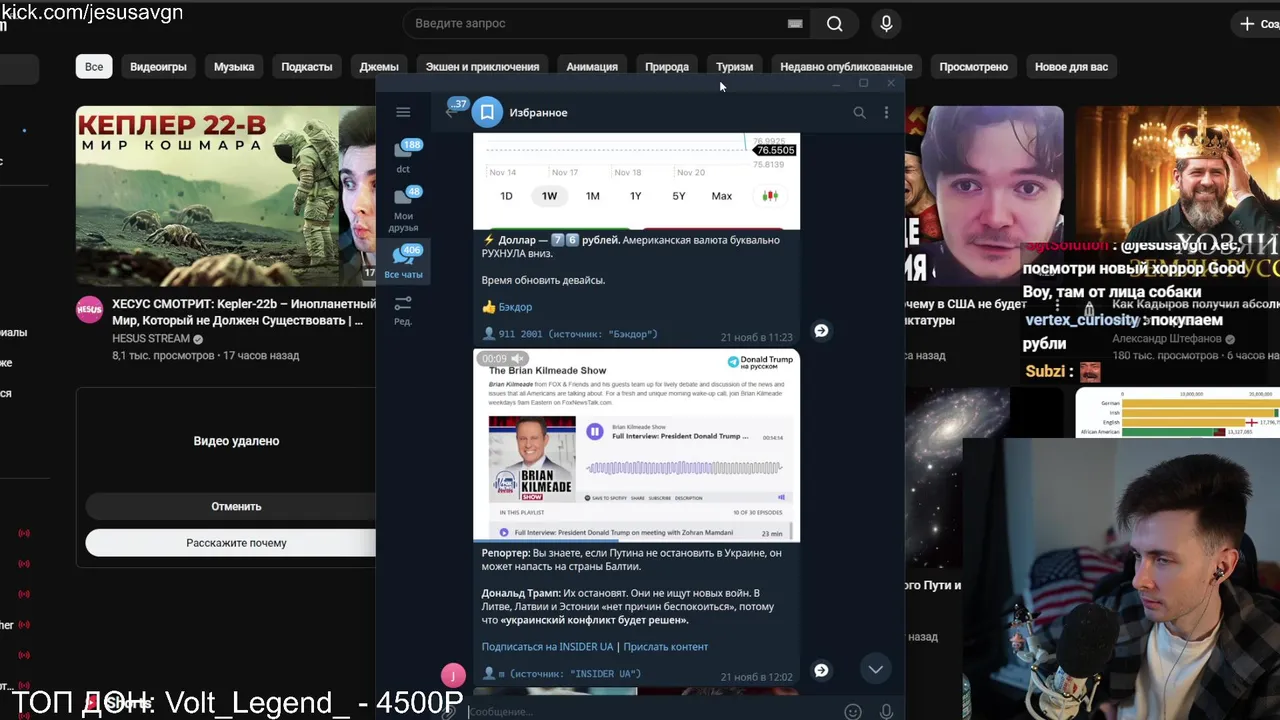
Task: Select 1M chart range
Action: click(592, 196)
